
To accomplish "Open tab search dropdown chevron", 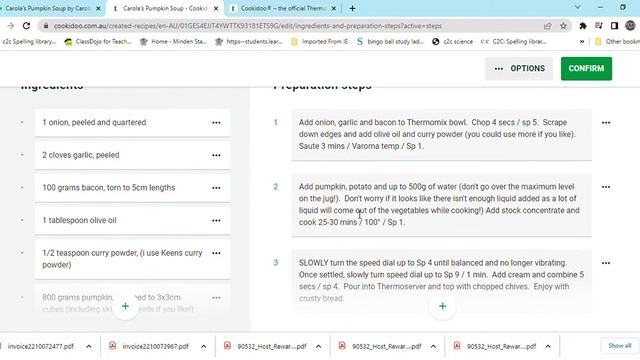I will point(578,7).
